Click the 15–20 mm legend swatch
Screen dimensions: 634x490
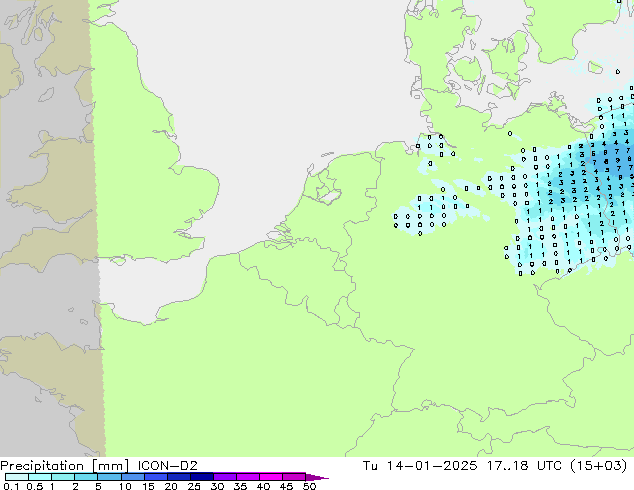pyautogui.click(x=156, y=477)
